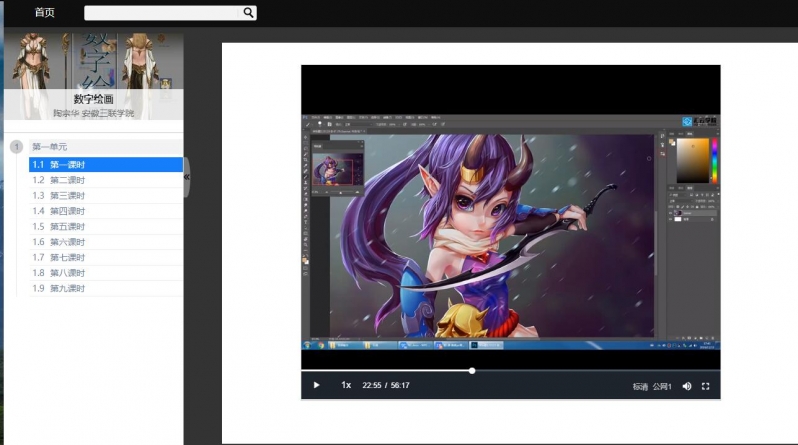798x445 pixels.
Task: Open the 标清 video quality selector
Action: pos(640,386)
